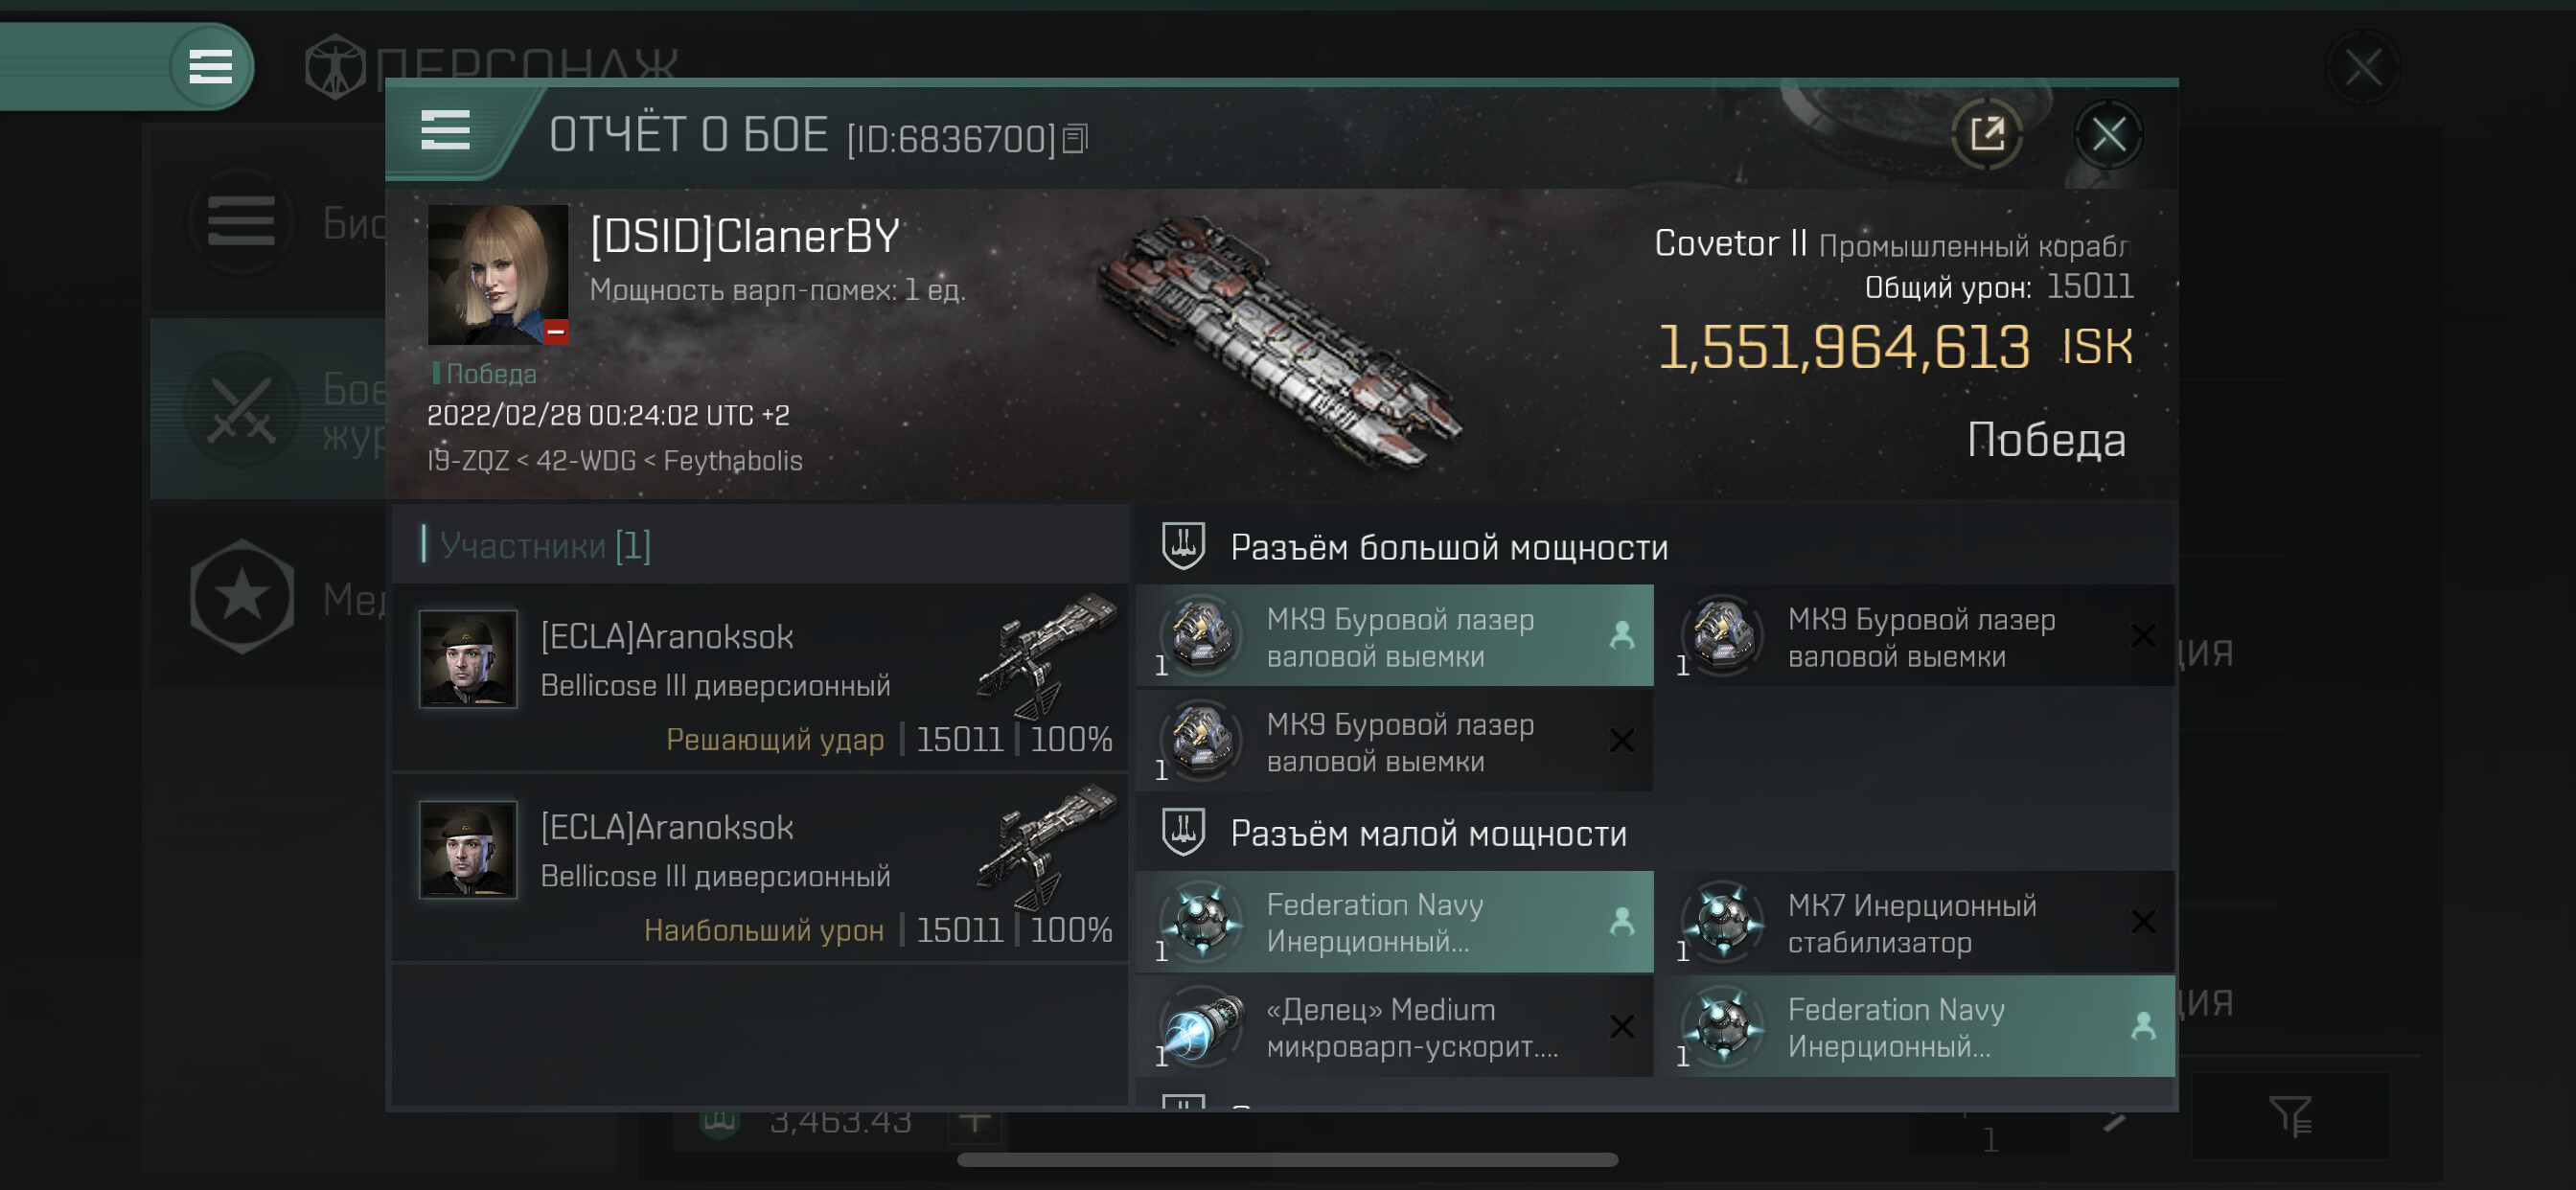
Task: Open Aranoksok's final blow portrait
Action: (x=468, y=659)
